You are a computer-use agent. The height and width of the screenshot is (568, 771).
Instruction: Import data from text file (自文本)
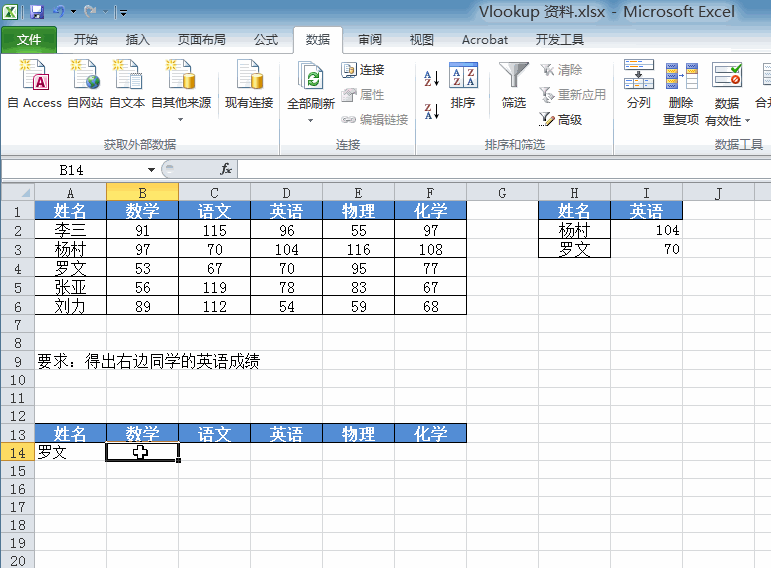point(127,84)
